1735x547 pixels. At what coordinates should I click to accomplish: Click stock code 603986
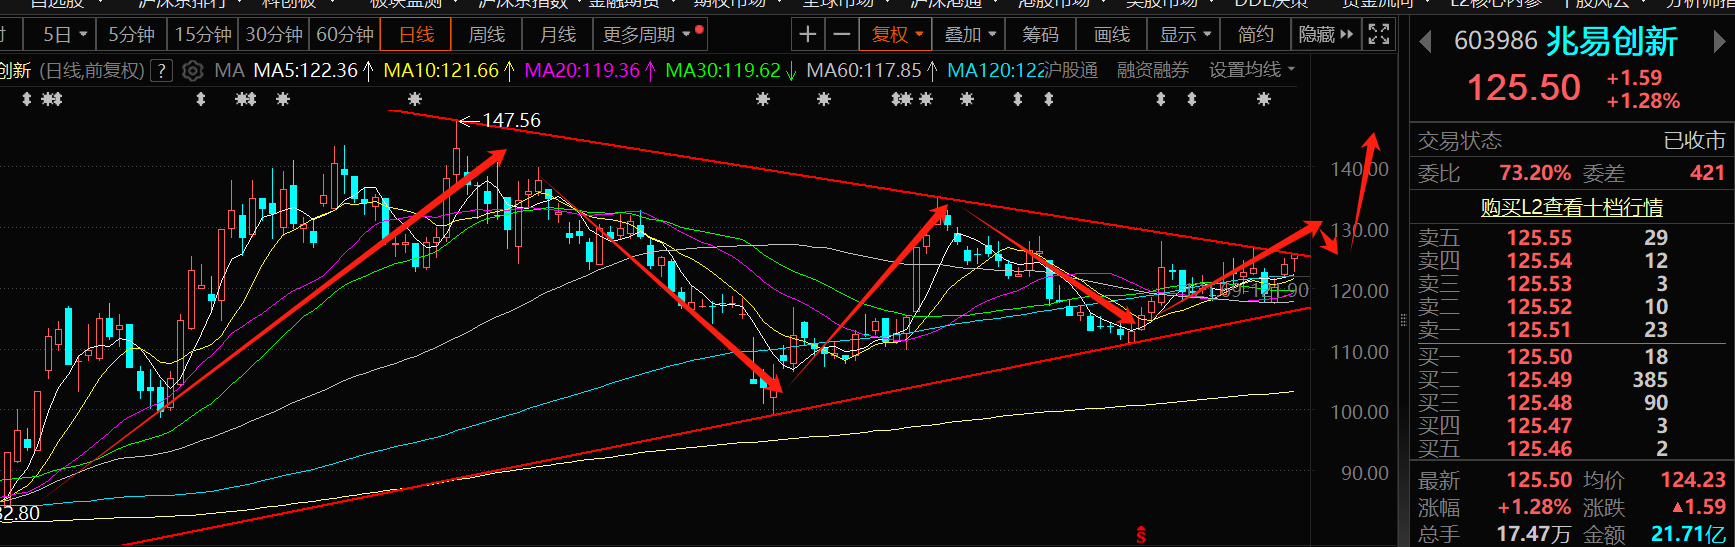(1495, 41)
